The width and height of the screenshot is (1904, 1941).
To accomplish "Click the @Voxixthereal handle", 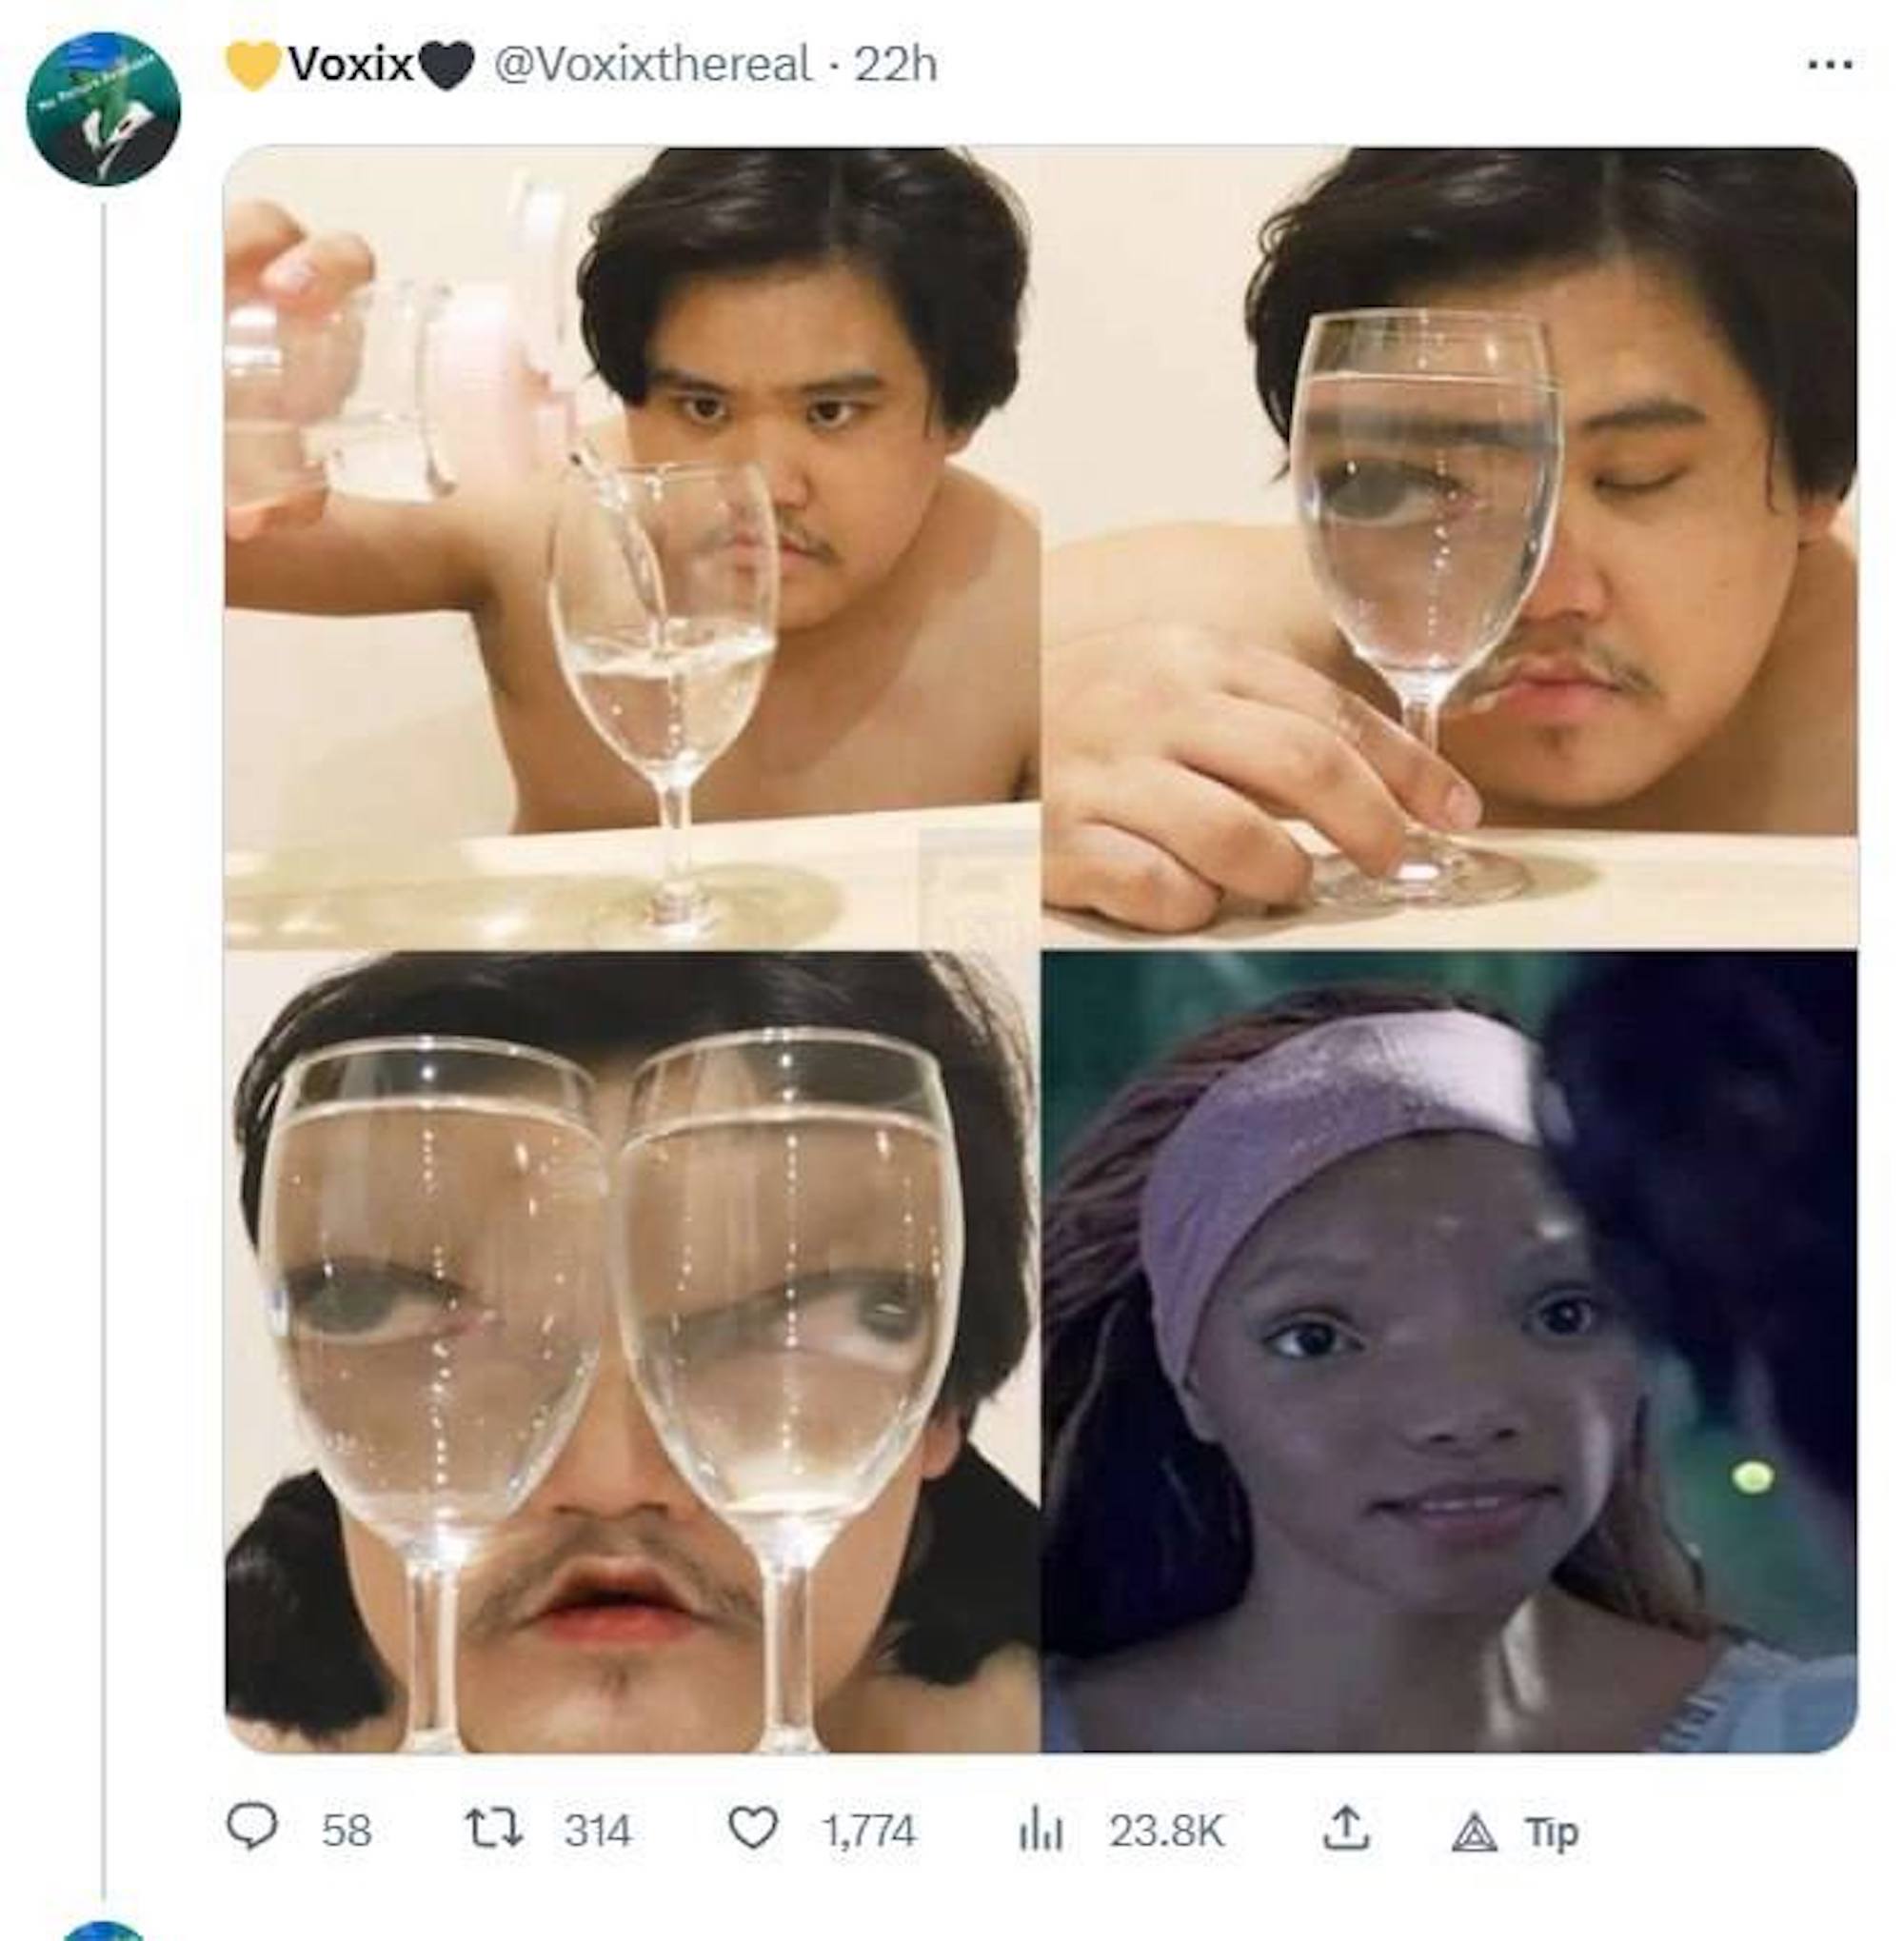I will pos(653,66).
